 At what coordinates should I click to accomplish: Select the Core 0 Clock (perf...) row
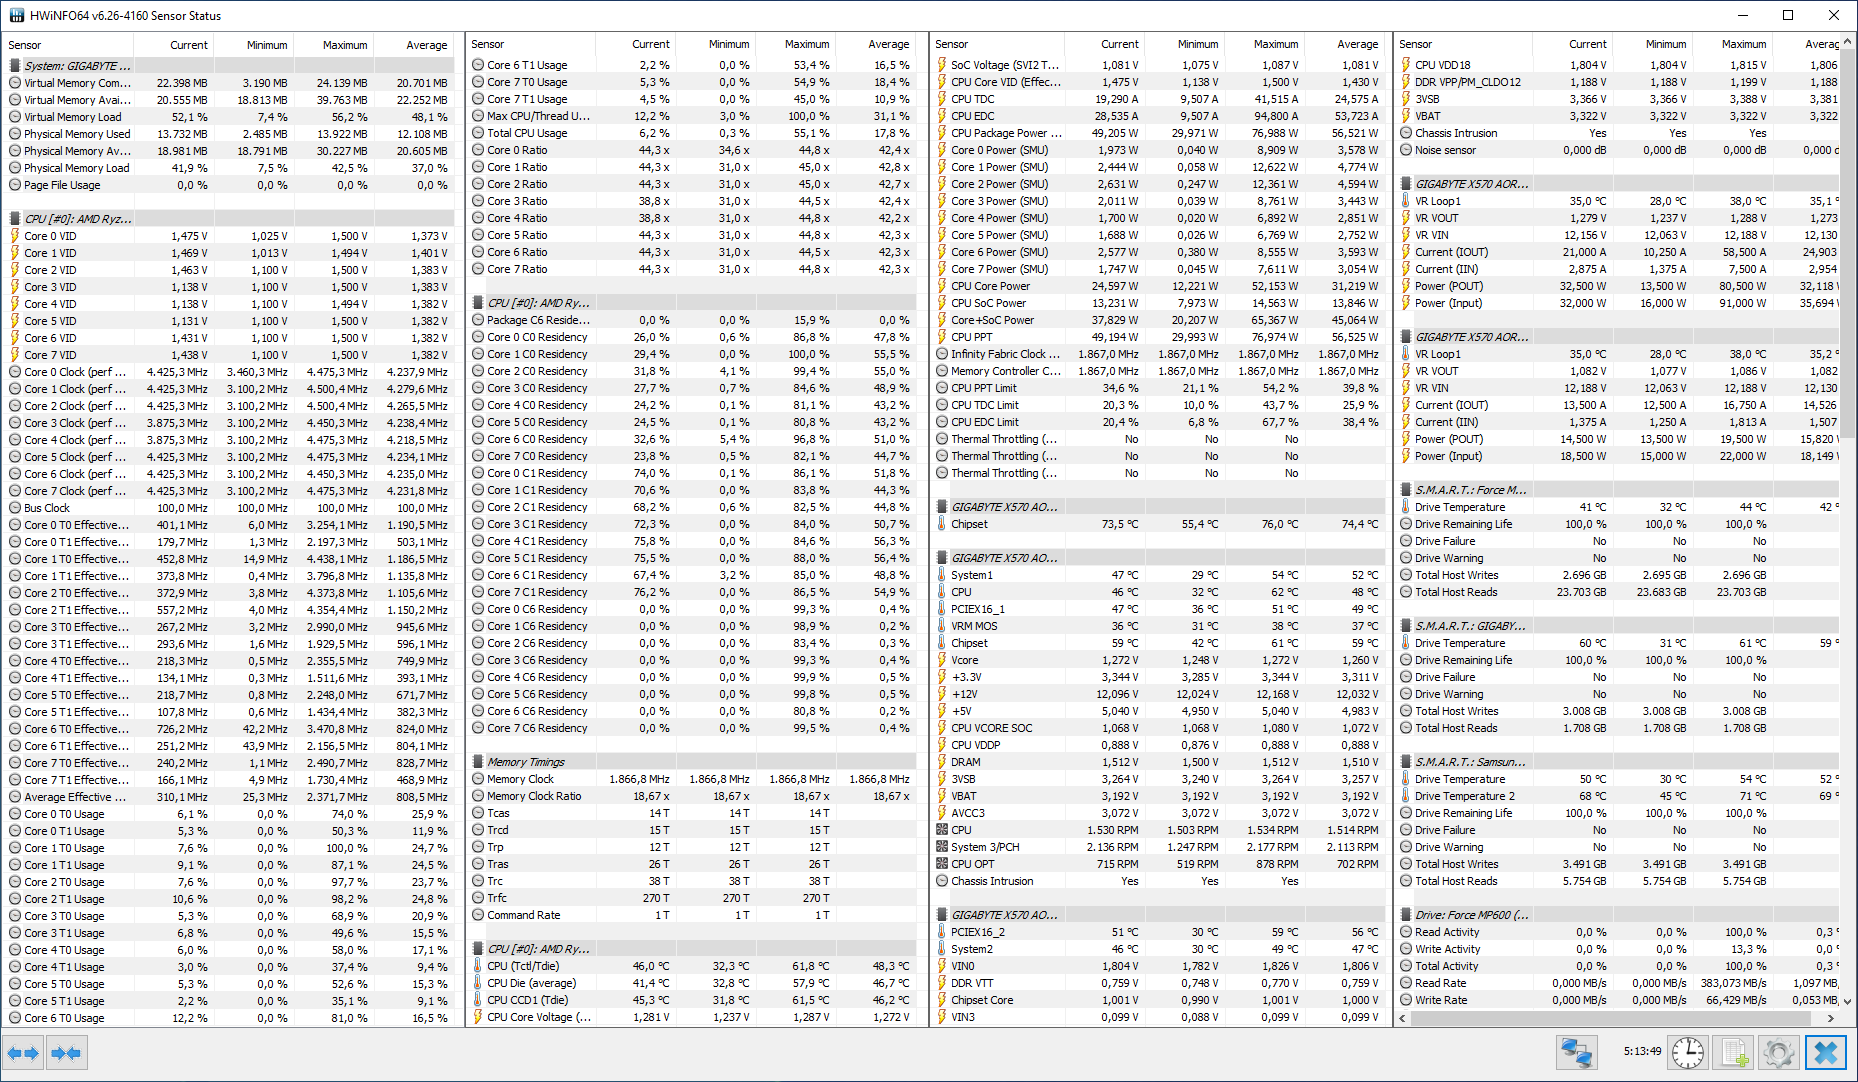[229, 372]
